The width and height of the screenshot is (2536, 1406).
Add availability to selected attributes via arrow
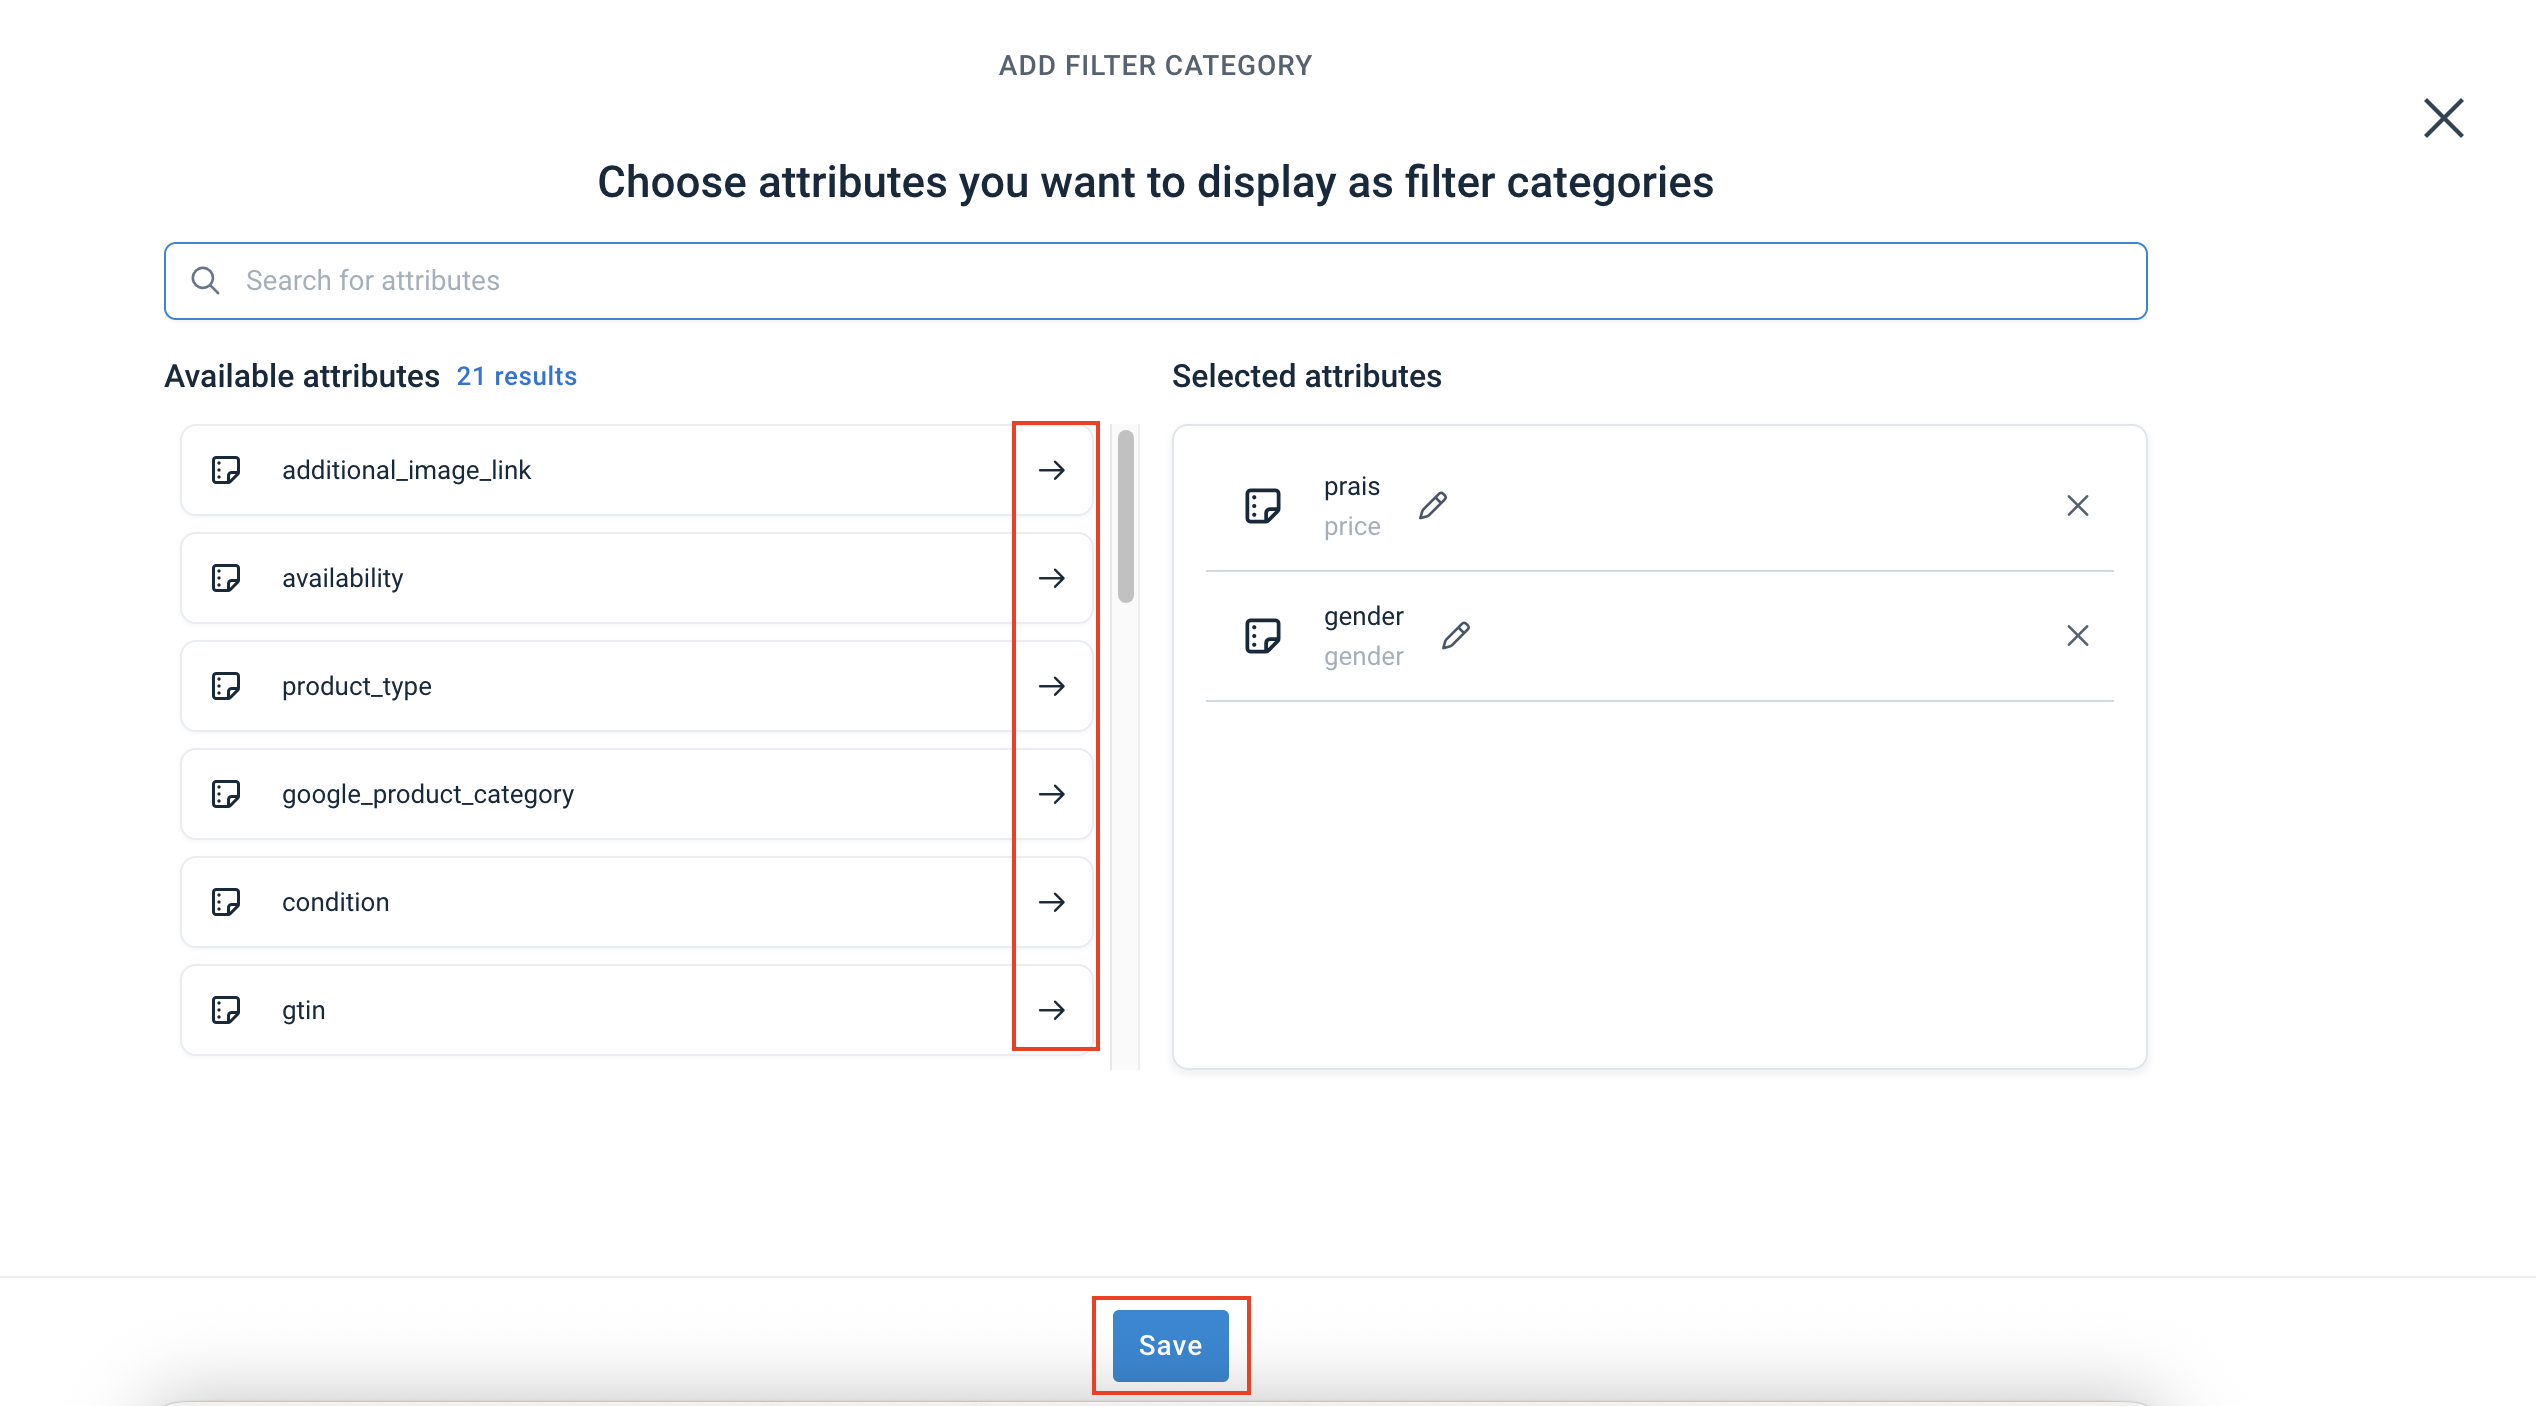1053,578
